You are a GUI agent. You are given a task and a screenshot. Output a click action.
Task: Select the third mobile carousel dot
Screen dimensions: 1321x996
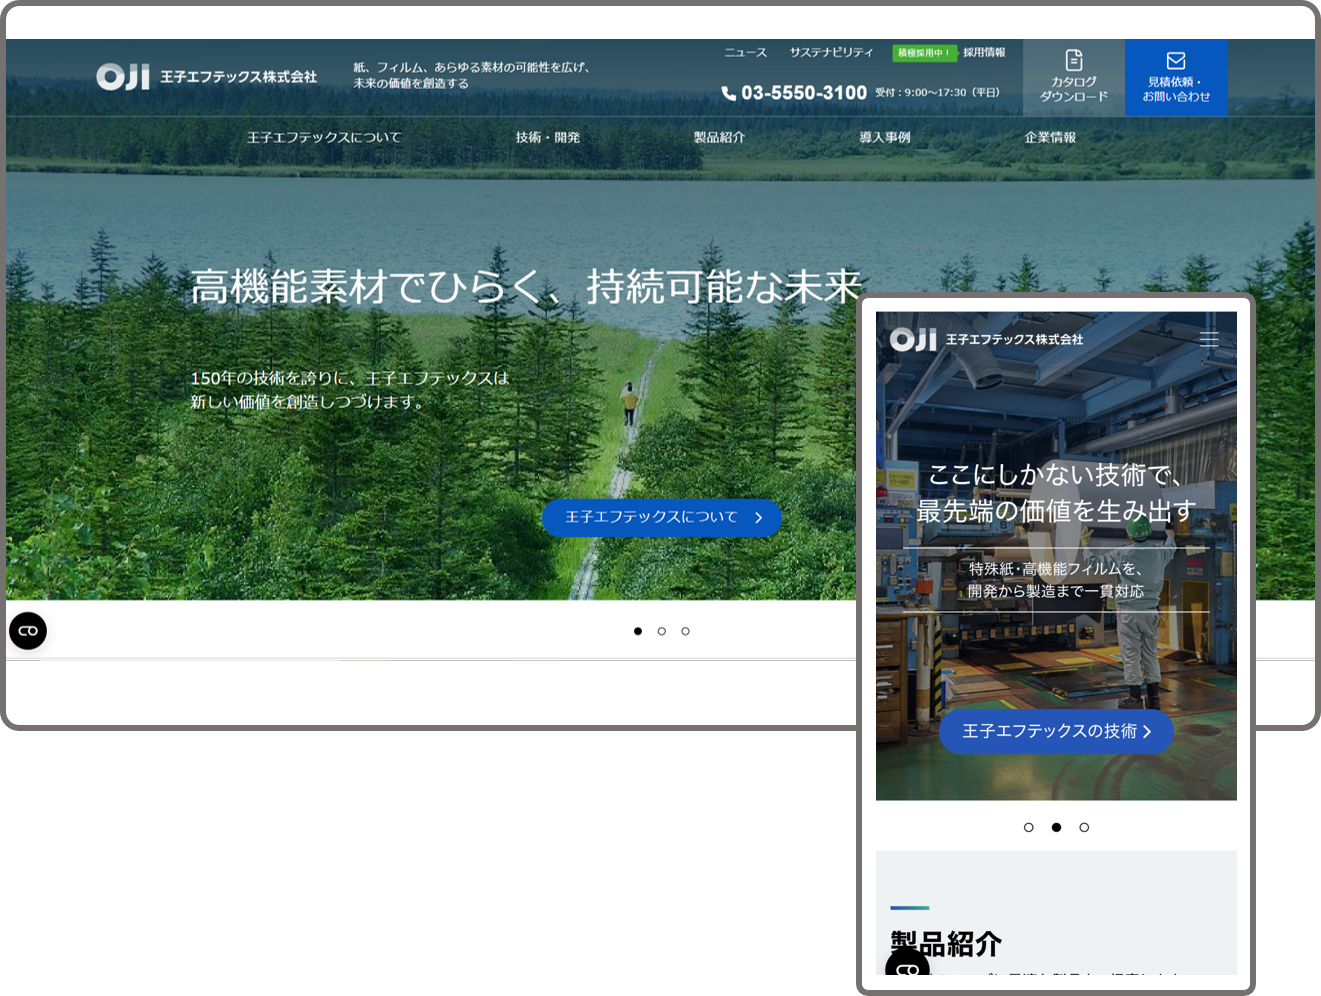(x=1084, y=828)
